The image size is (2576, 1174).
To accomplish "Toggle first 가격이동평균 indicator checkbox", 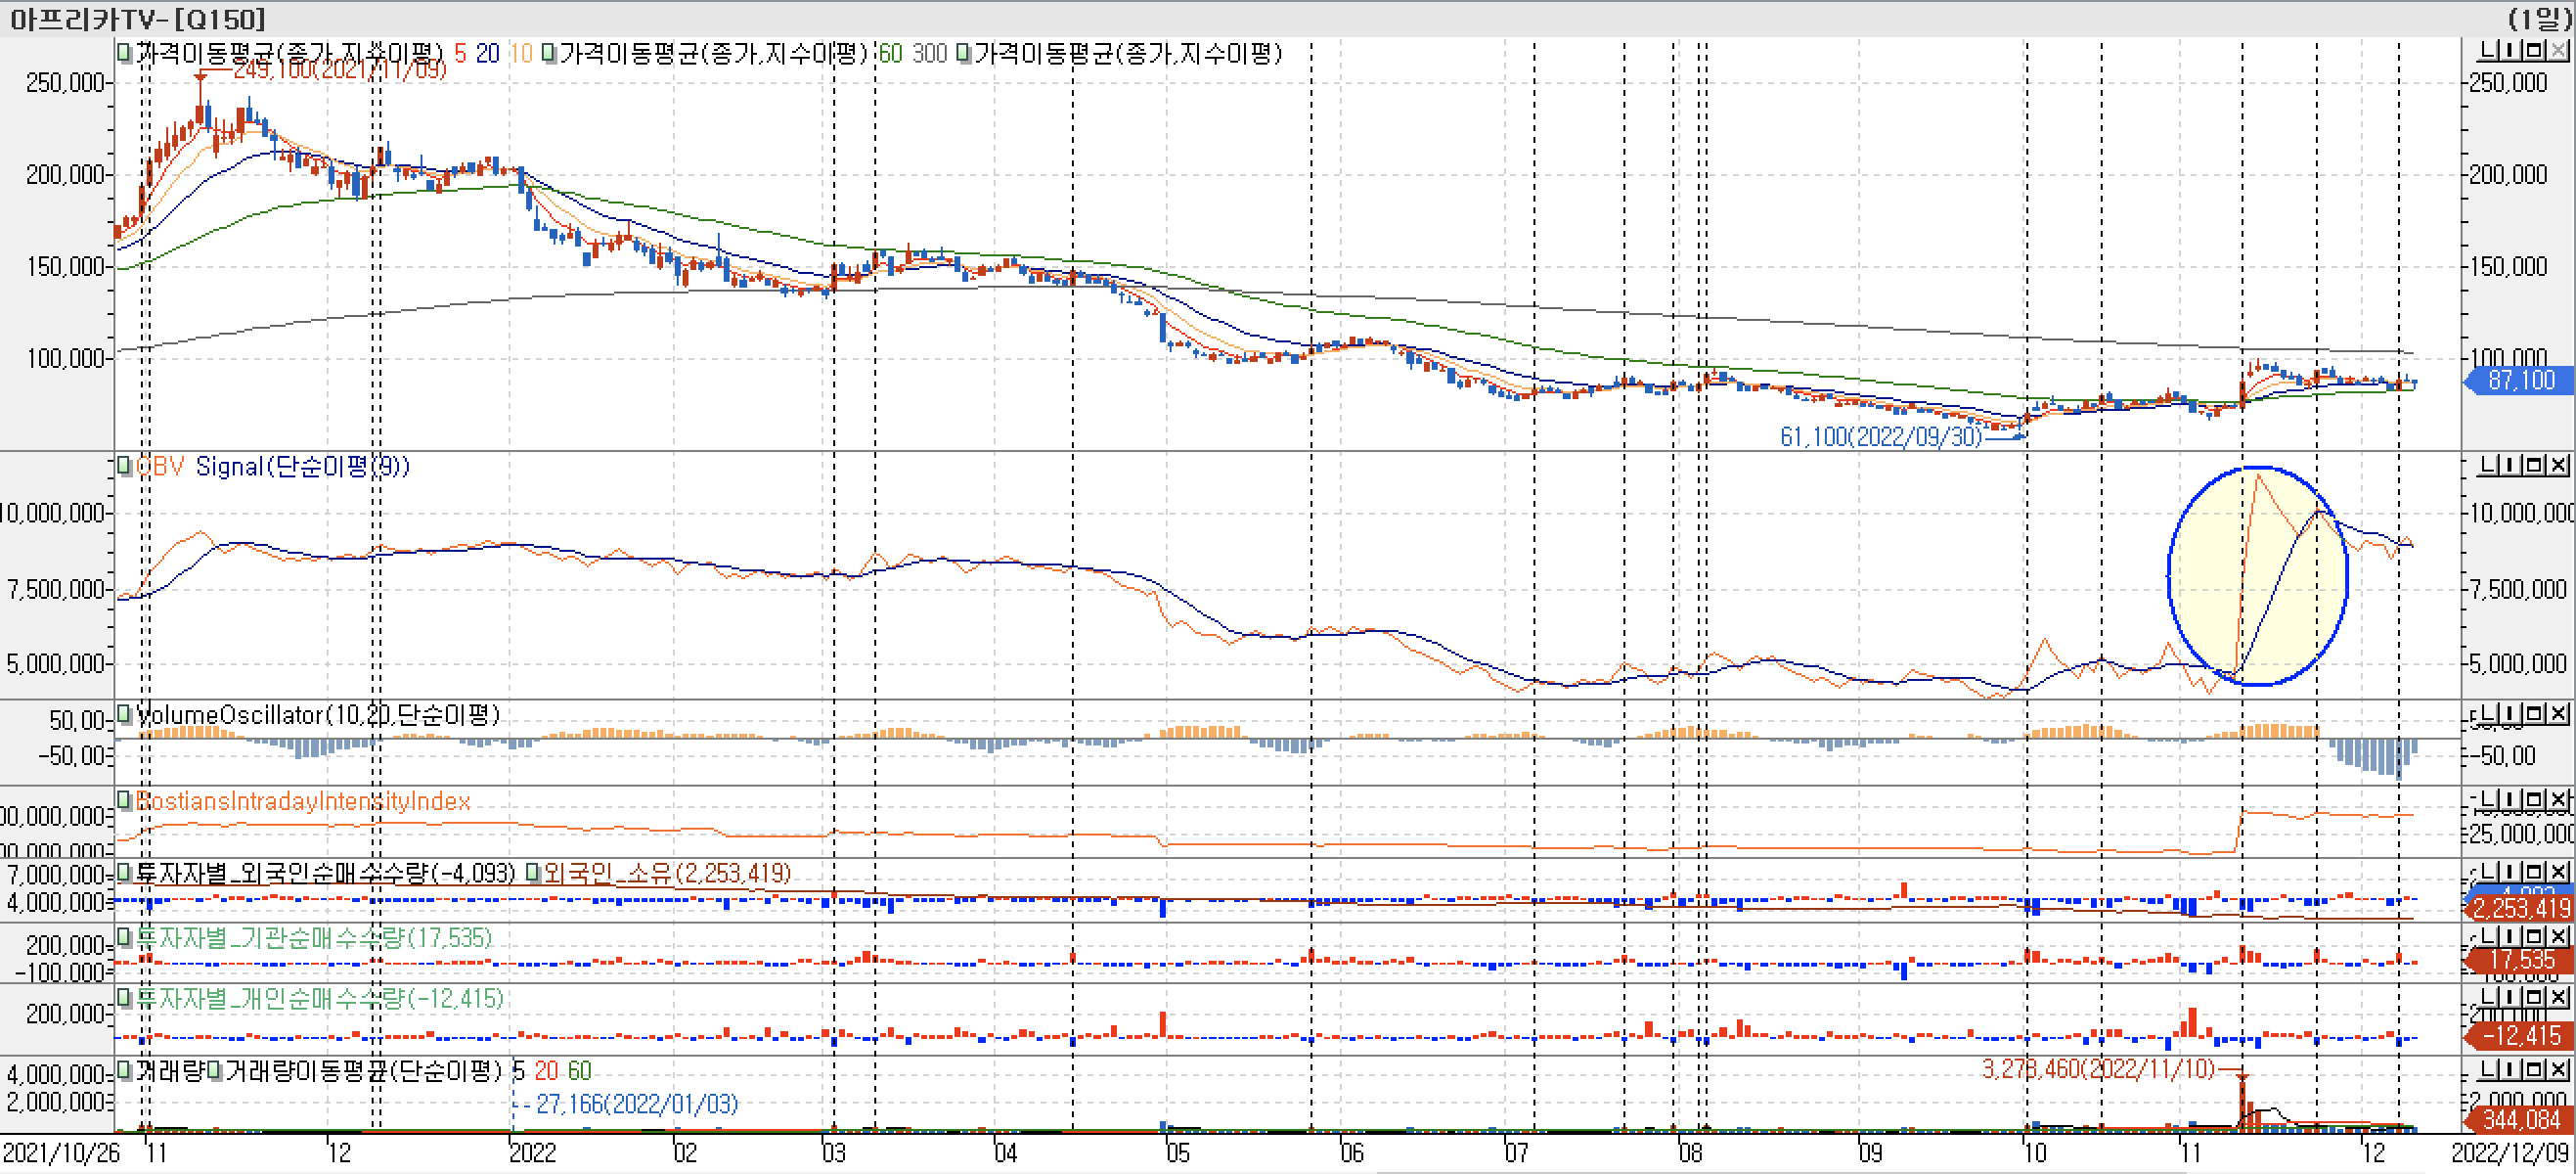I will point(124,53).
